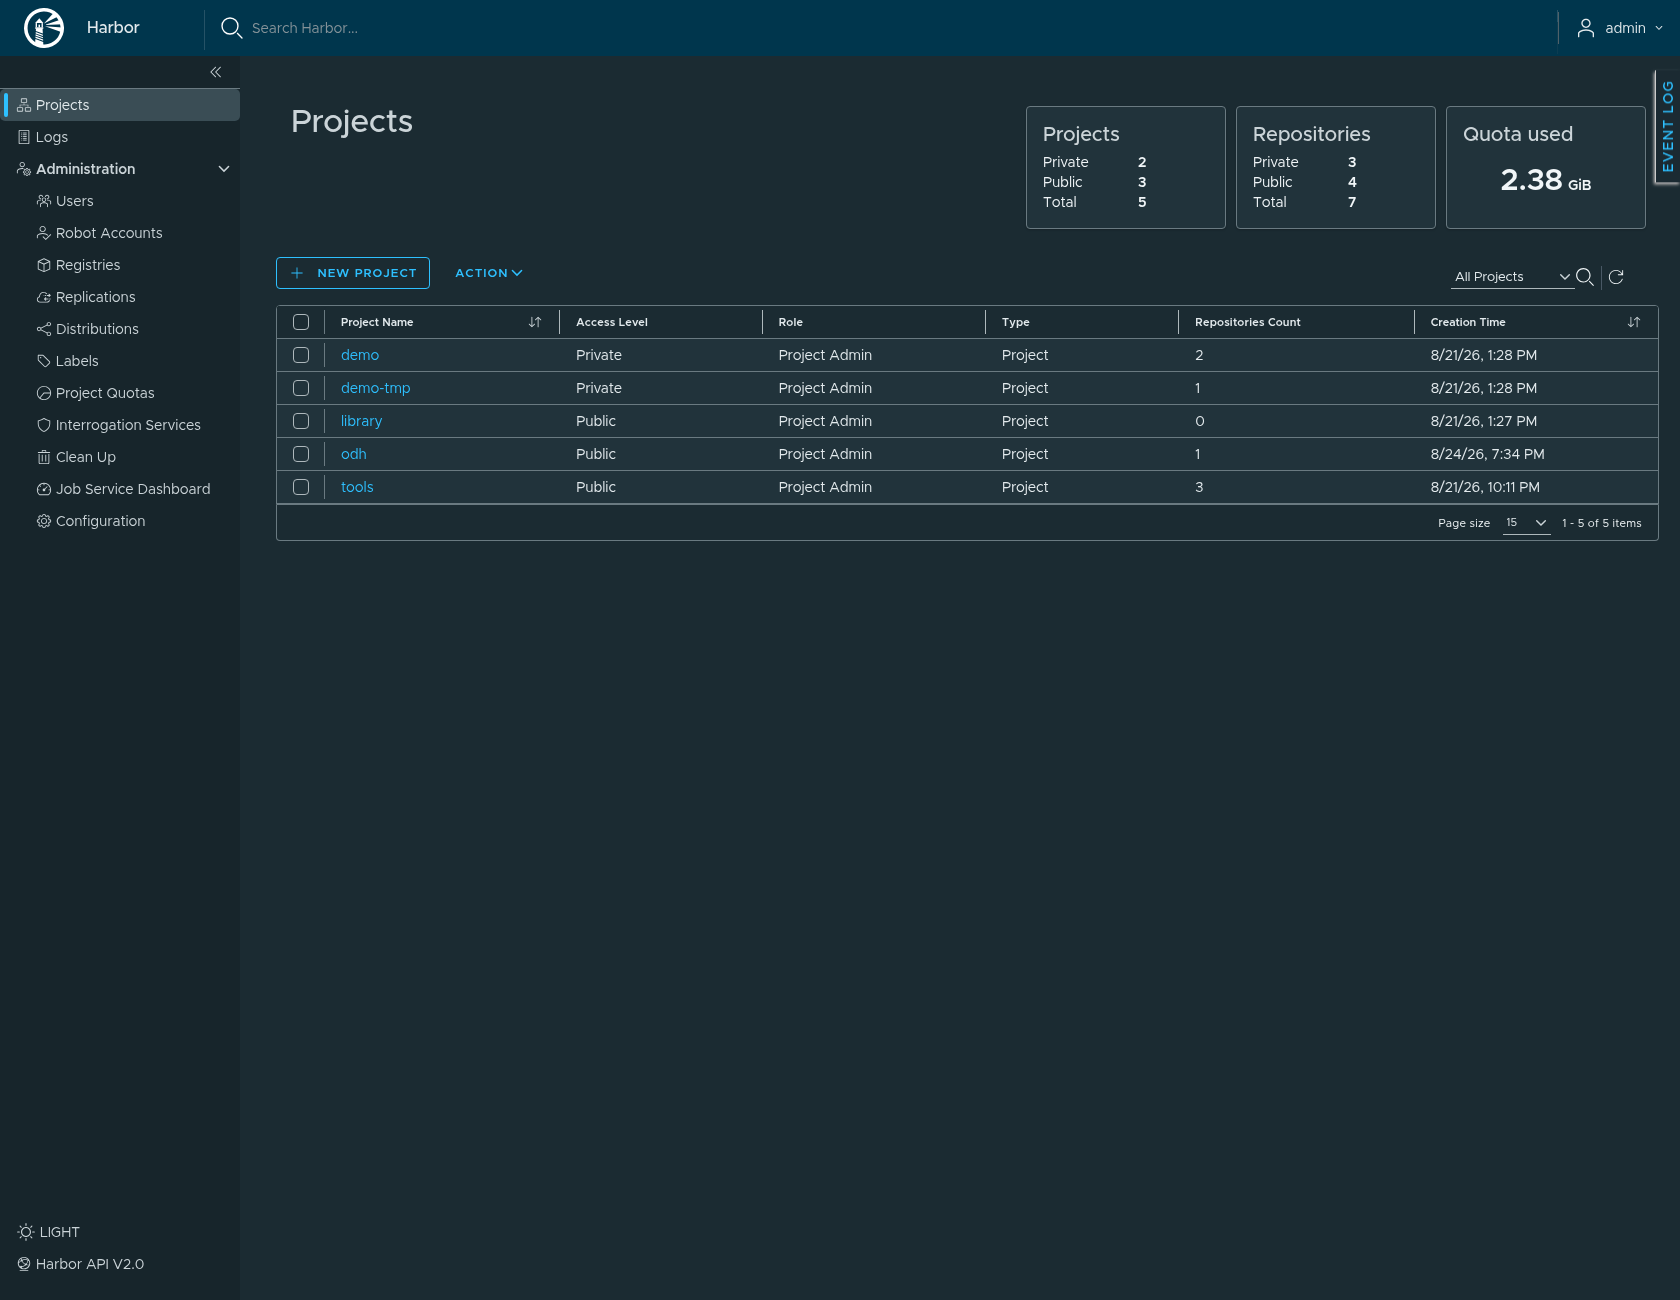The image size is (1680, 1300).
Task: Click the Projects sidebar icon
Action: coord(24,105)
